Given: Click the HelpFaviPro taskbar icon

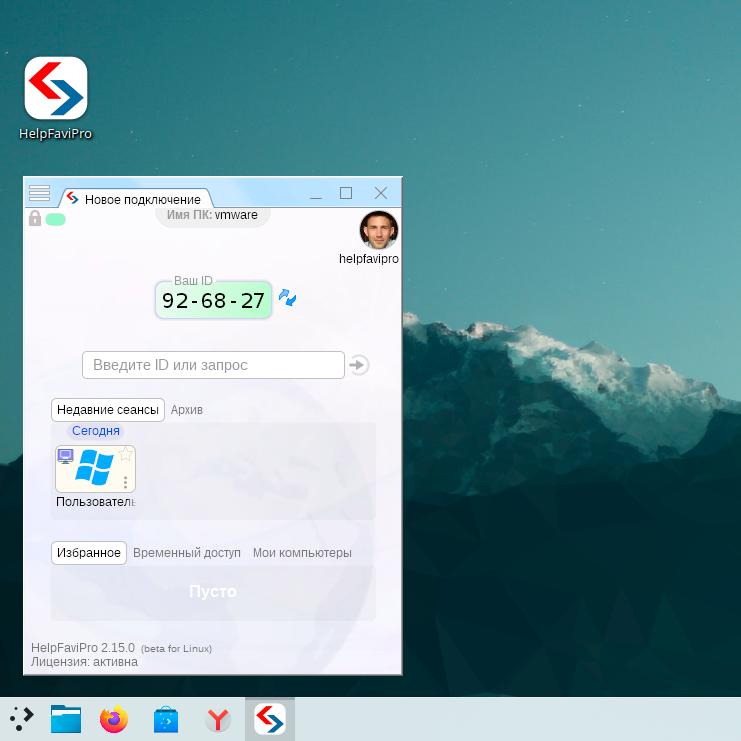Looking at the screenshot, I should (x=270, y=719).
